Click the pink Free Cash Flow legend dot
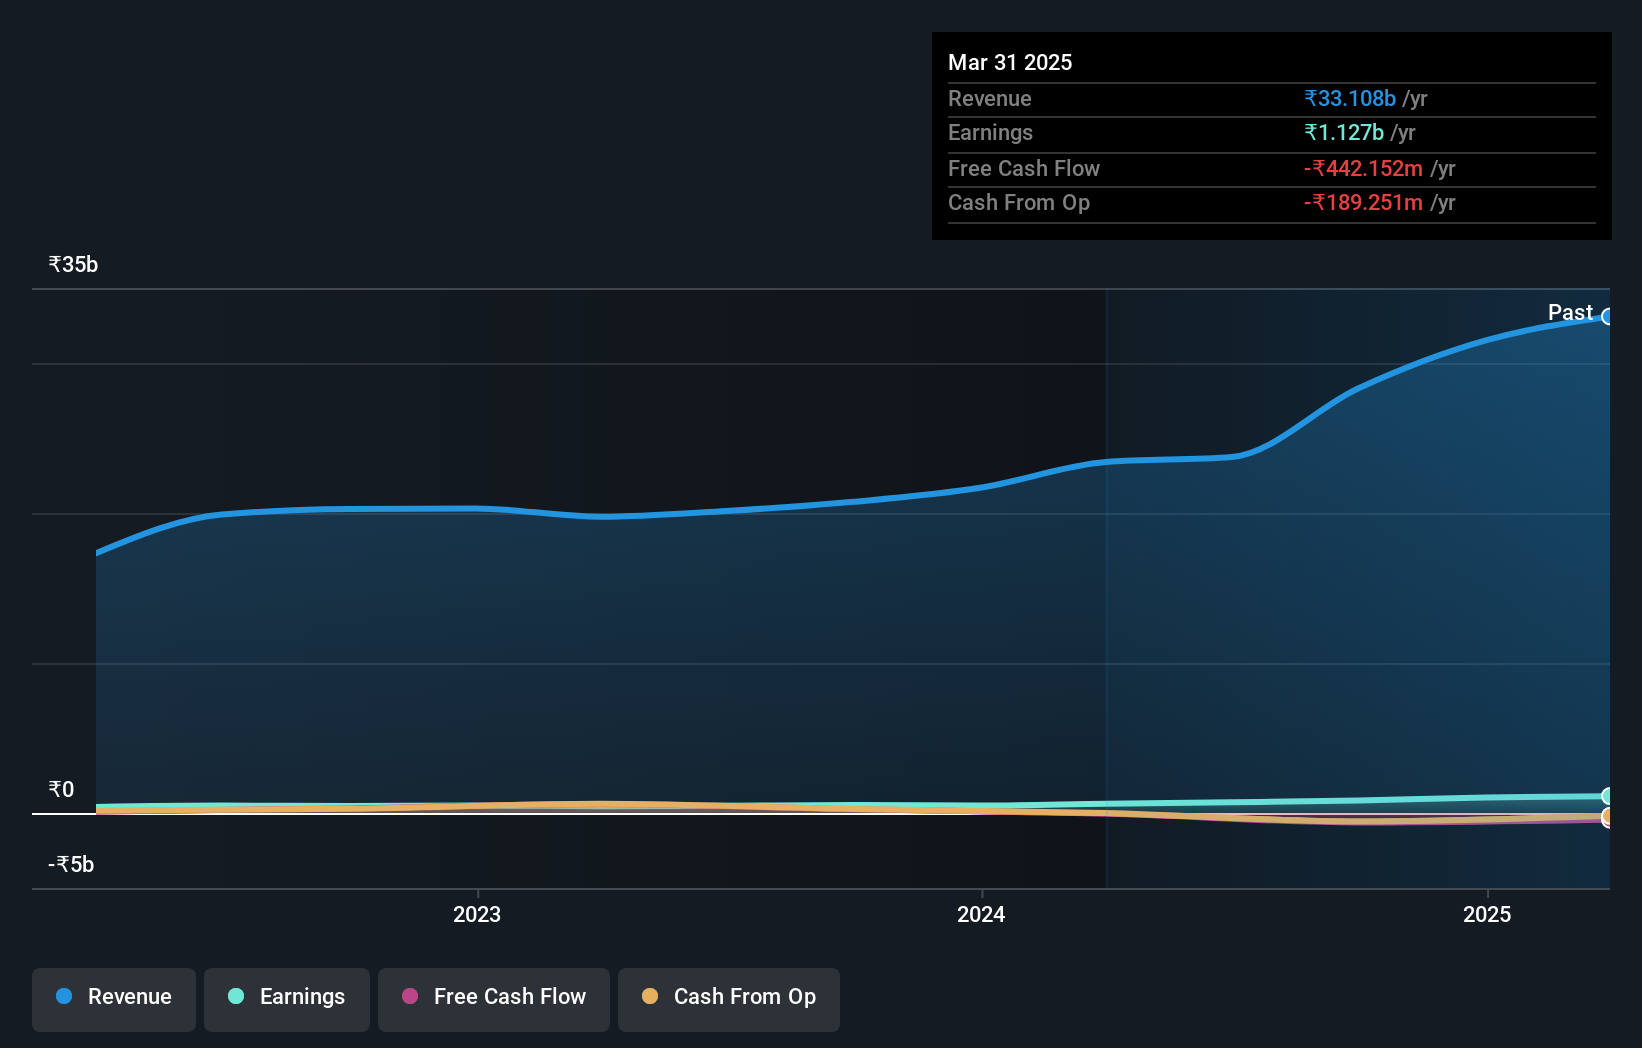 tap(410, 996)
